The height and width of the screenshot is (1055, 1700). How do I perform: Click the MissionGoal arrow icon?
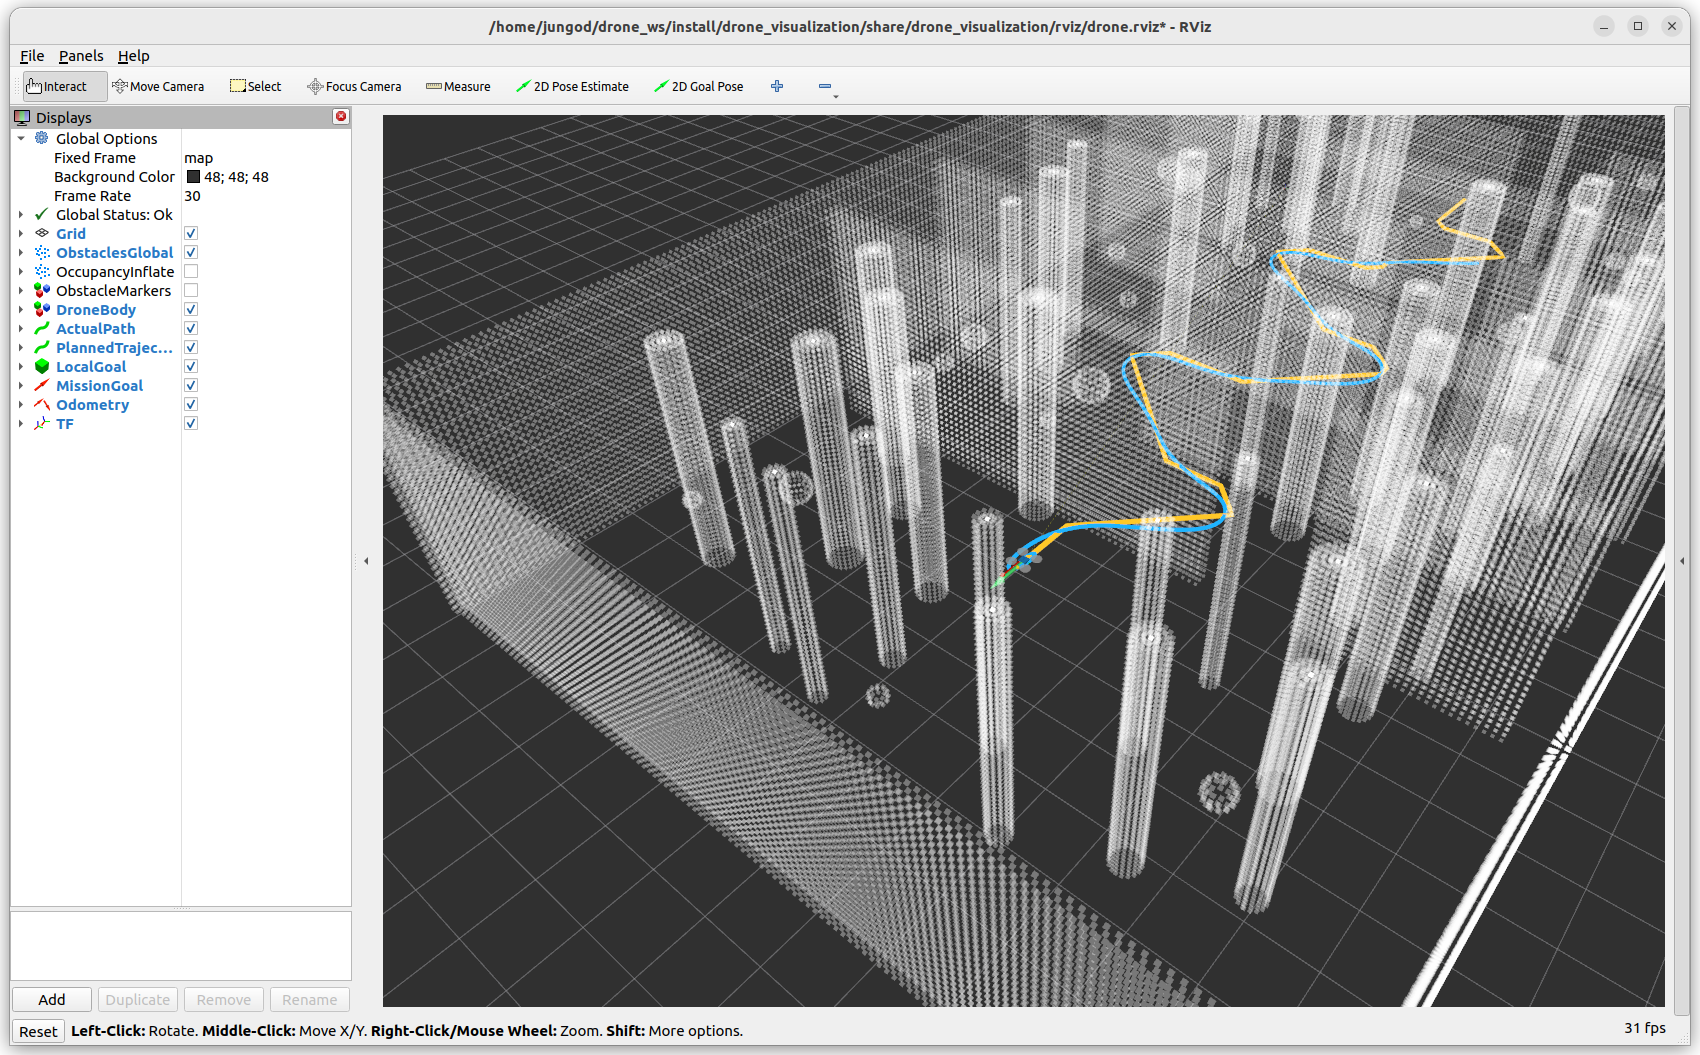(x=42, y=385)
